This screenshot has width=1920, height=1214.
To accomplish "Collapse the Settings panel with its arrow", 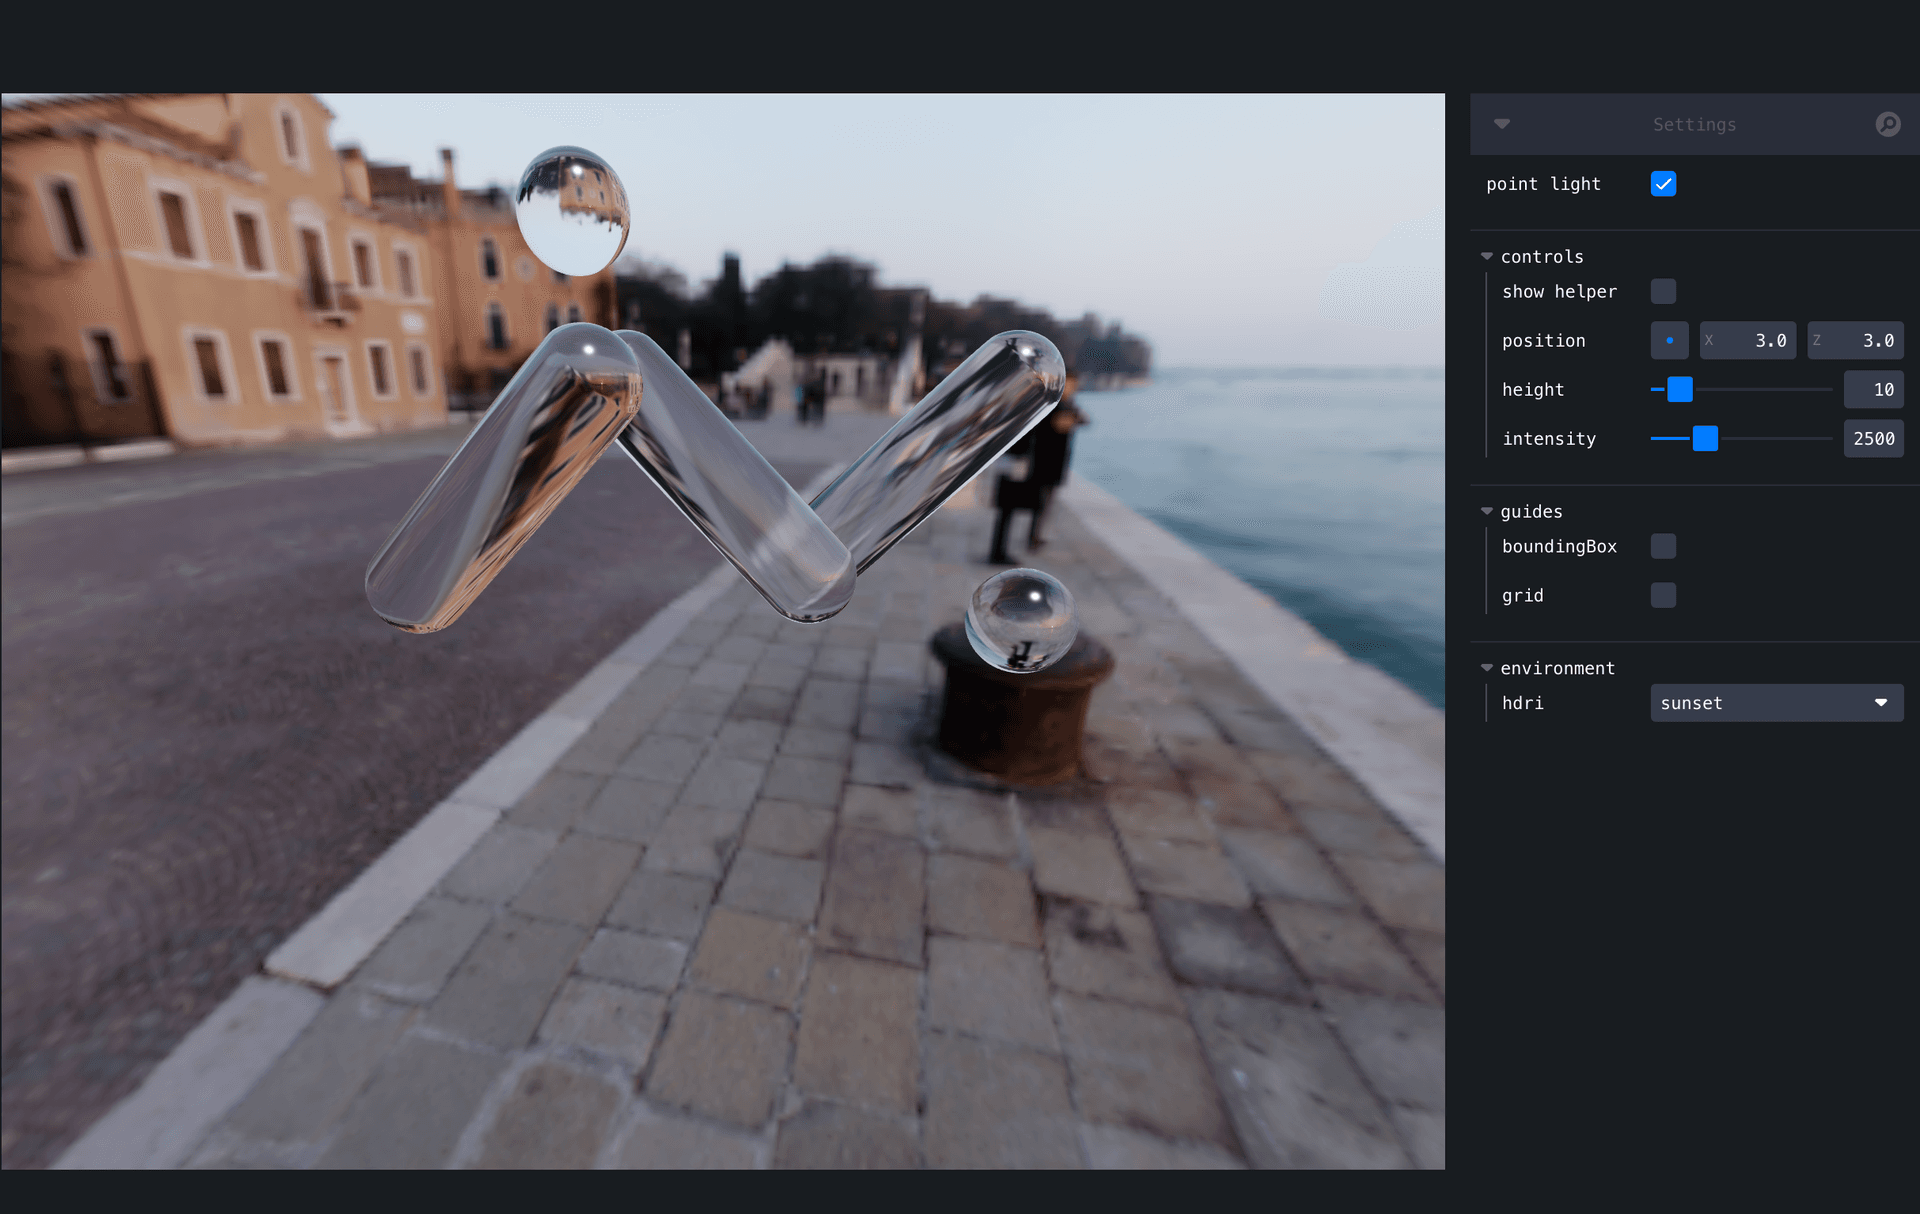I will point(1502,124).
